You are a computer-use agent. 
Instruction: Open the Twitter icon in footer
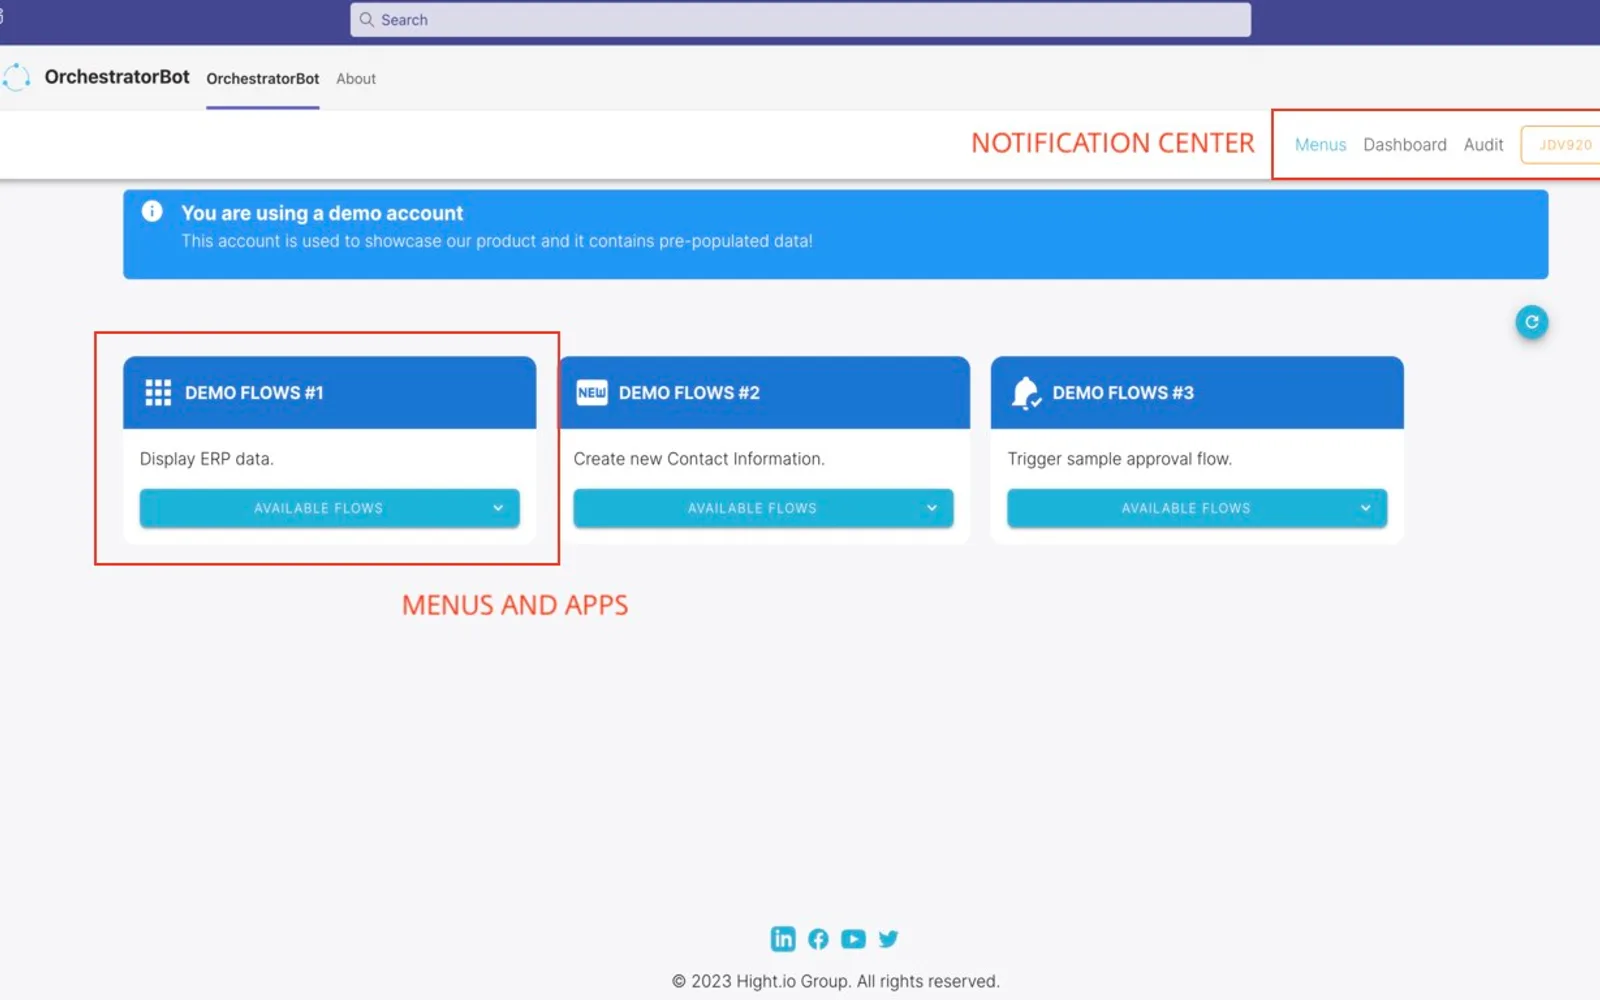click(x=888, y=939)
